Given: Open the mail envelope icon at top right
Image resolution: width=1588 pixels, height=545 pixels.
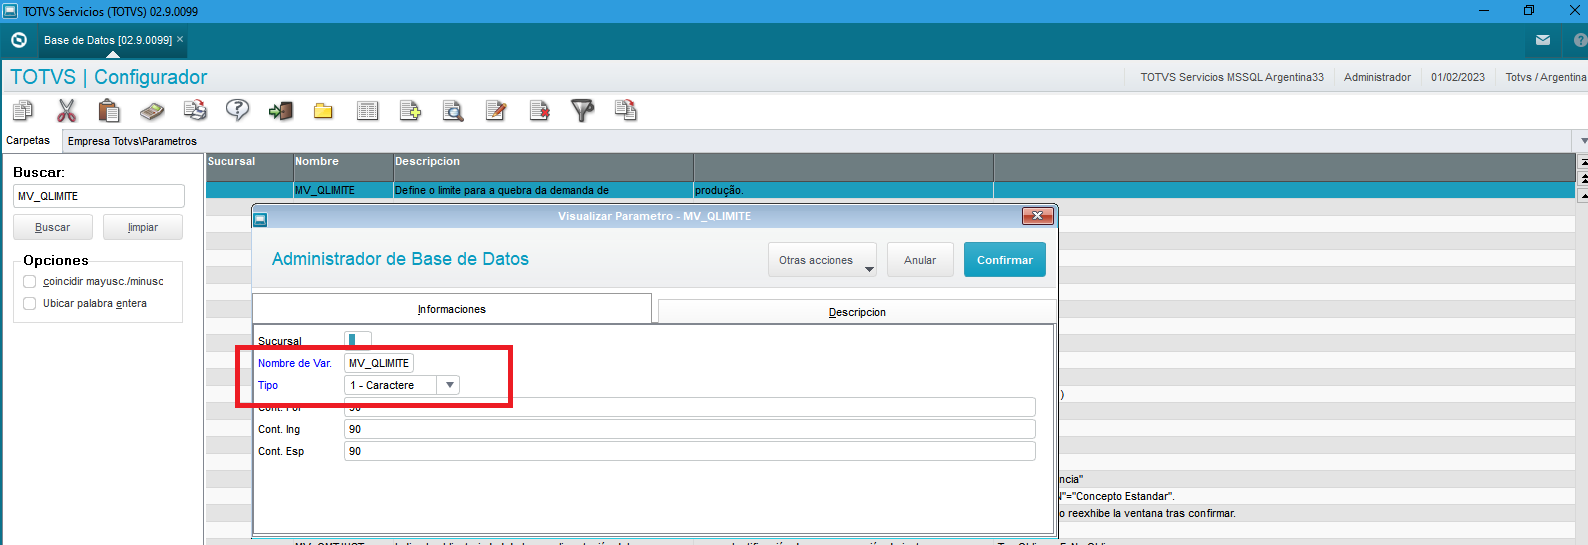Looking at the screenshot, I should point(1543,40).
